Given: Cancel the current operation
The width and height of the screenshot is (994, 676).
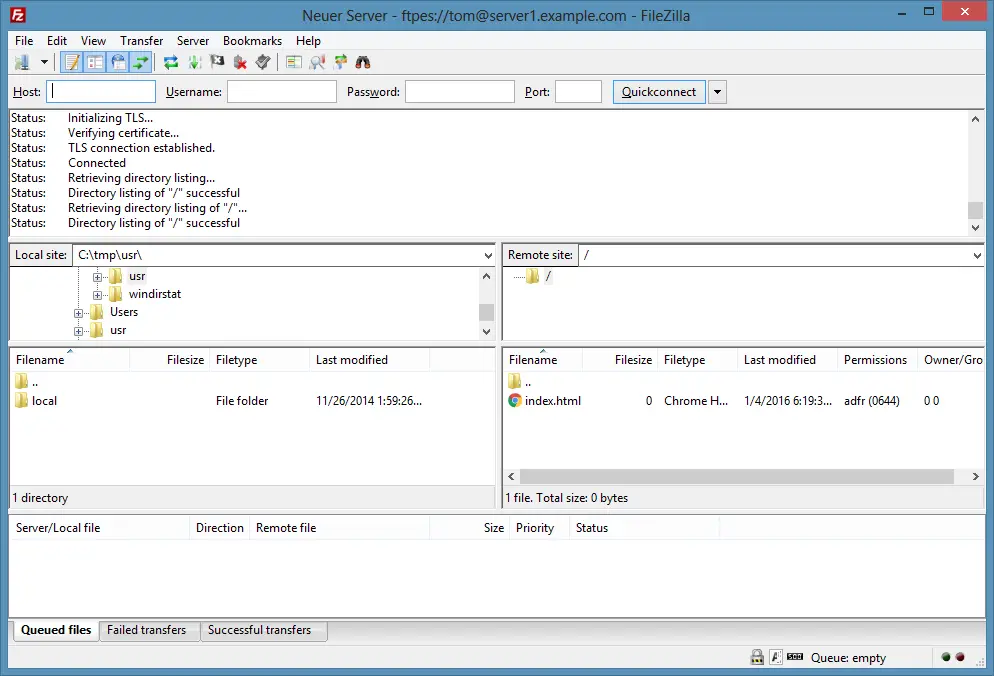Looking at the screenshot, I should 217,62.
